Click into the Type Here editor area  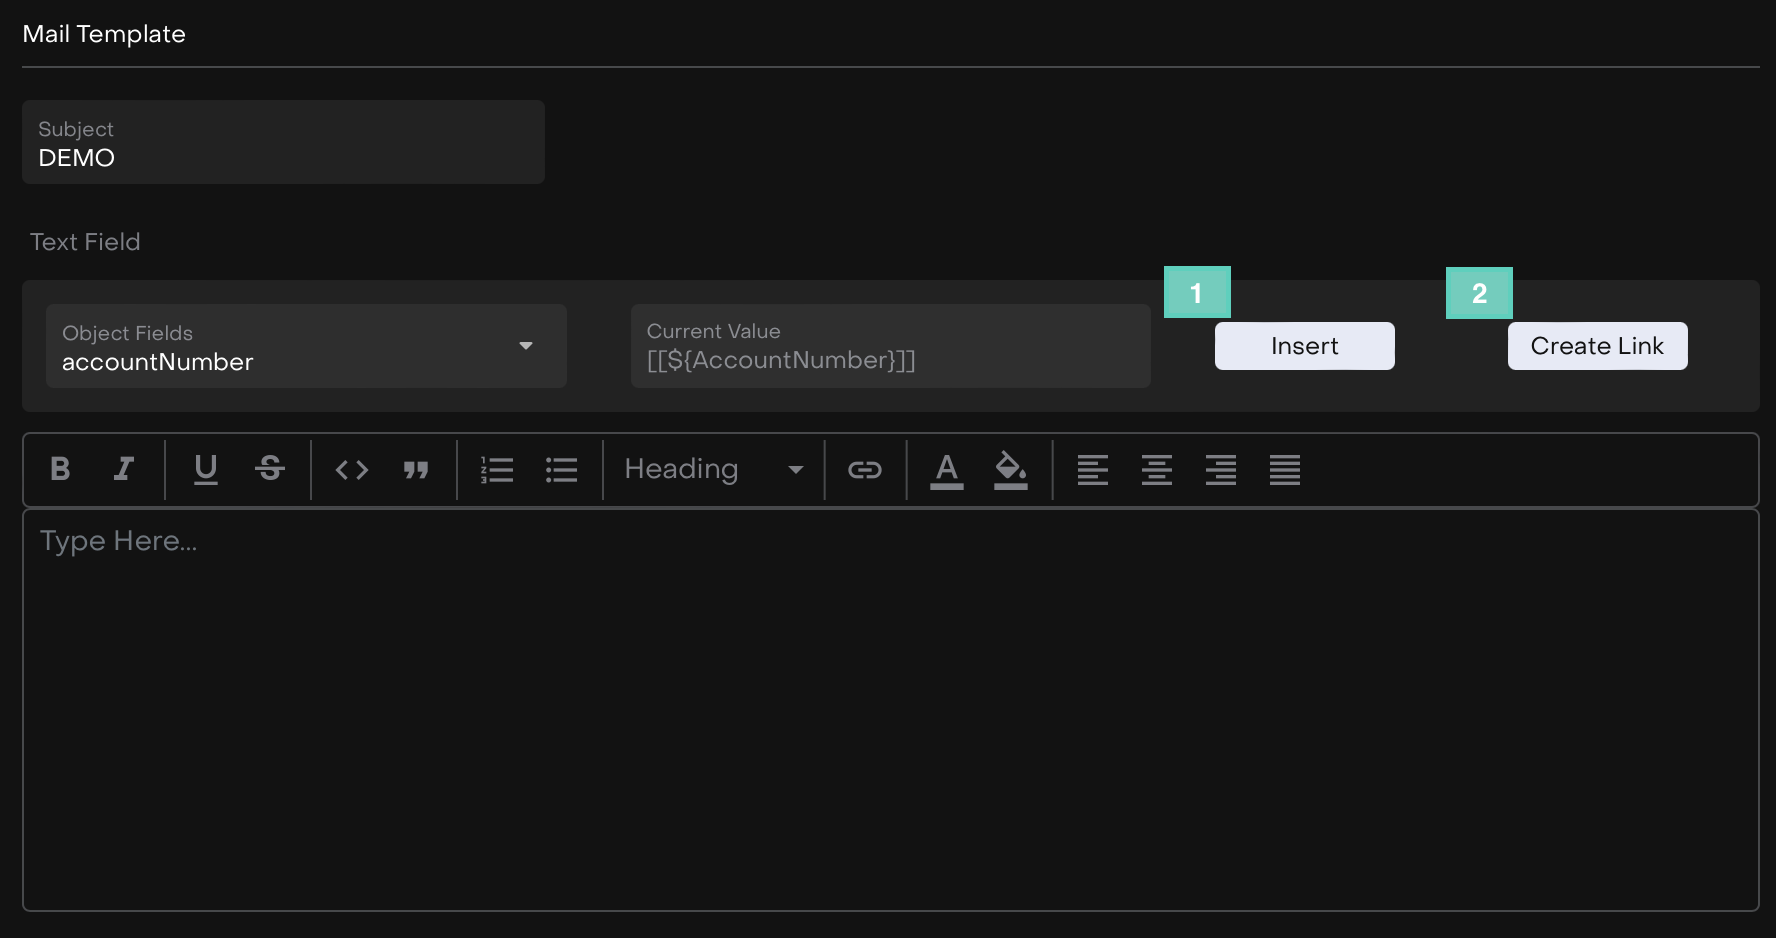click(890, 710)
